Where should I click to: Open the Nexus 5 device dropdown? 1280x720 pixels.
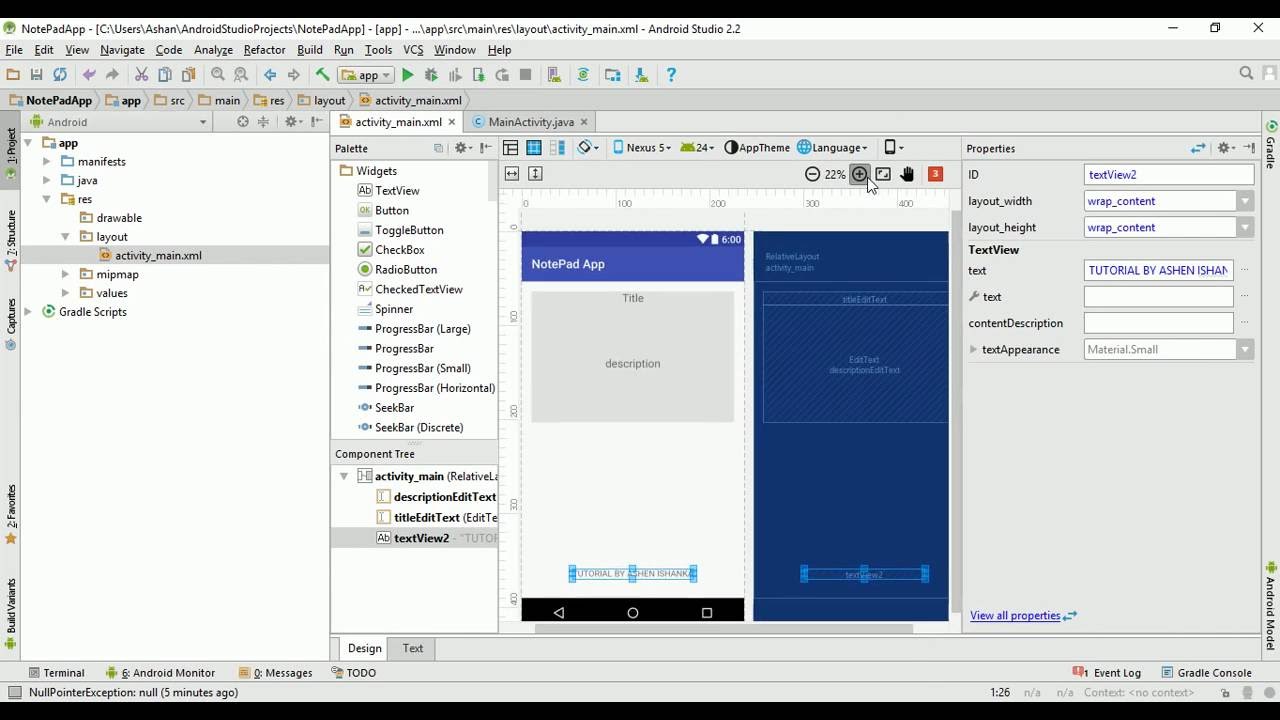point(641,148)
